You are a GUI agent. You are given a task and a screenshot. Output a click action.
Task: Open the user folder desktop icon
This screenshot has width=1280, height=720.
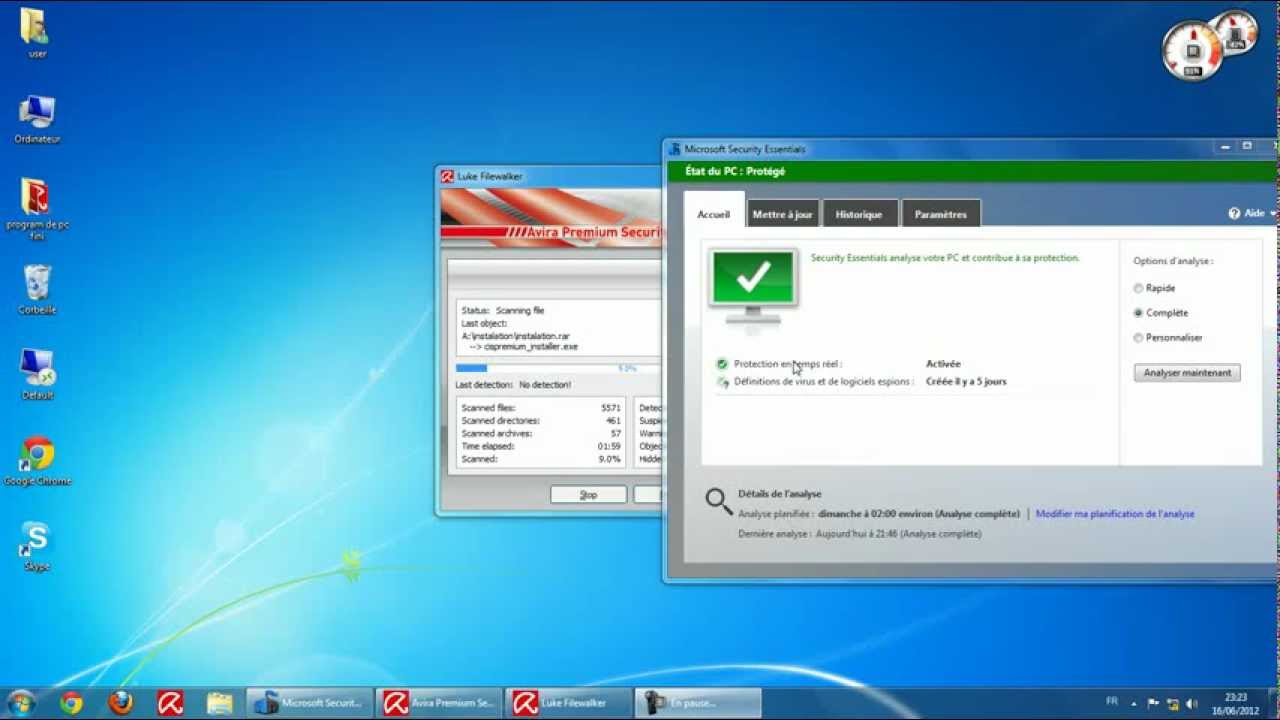(x=36, y=32)
